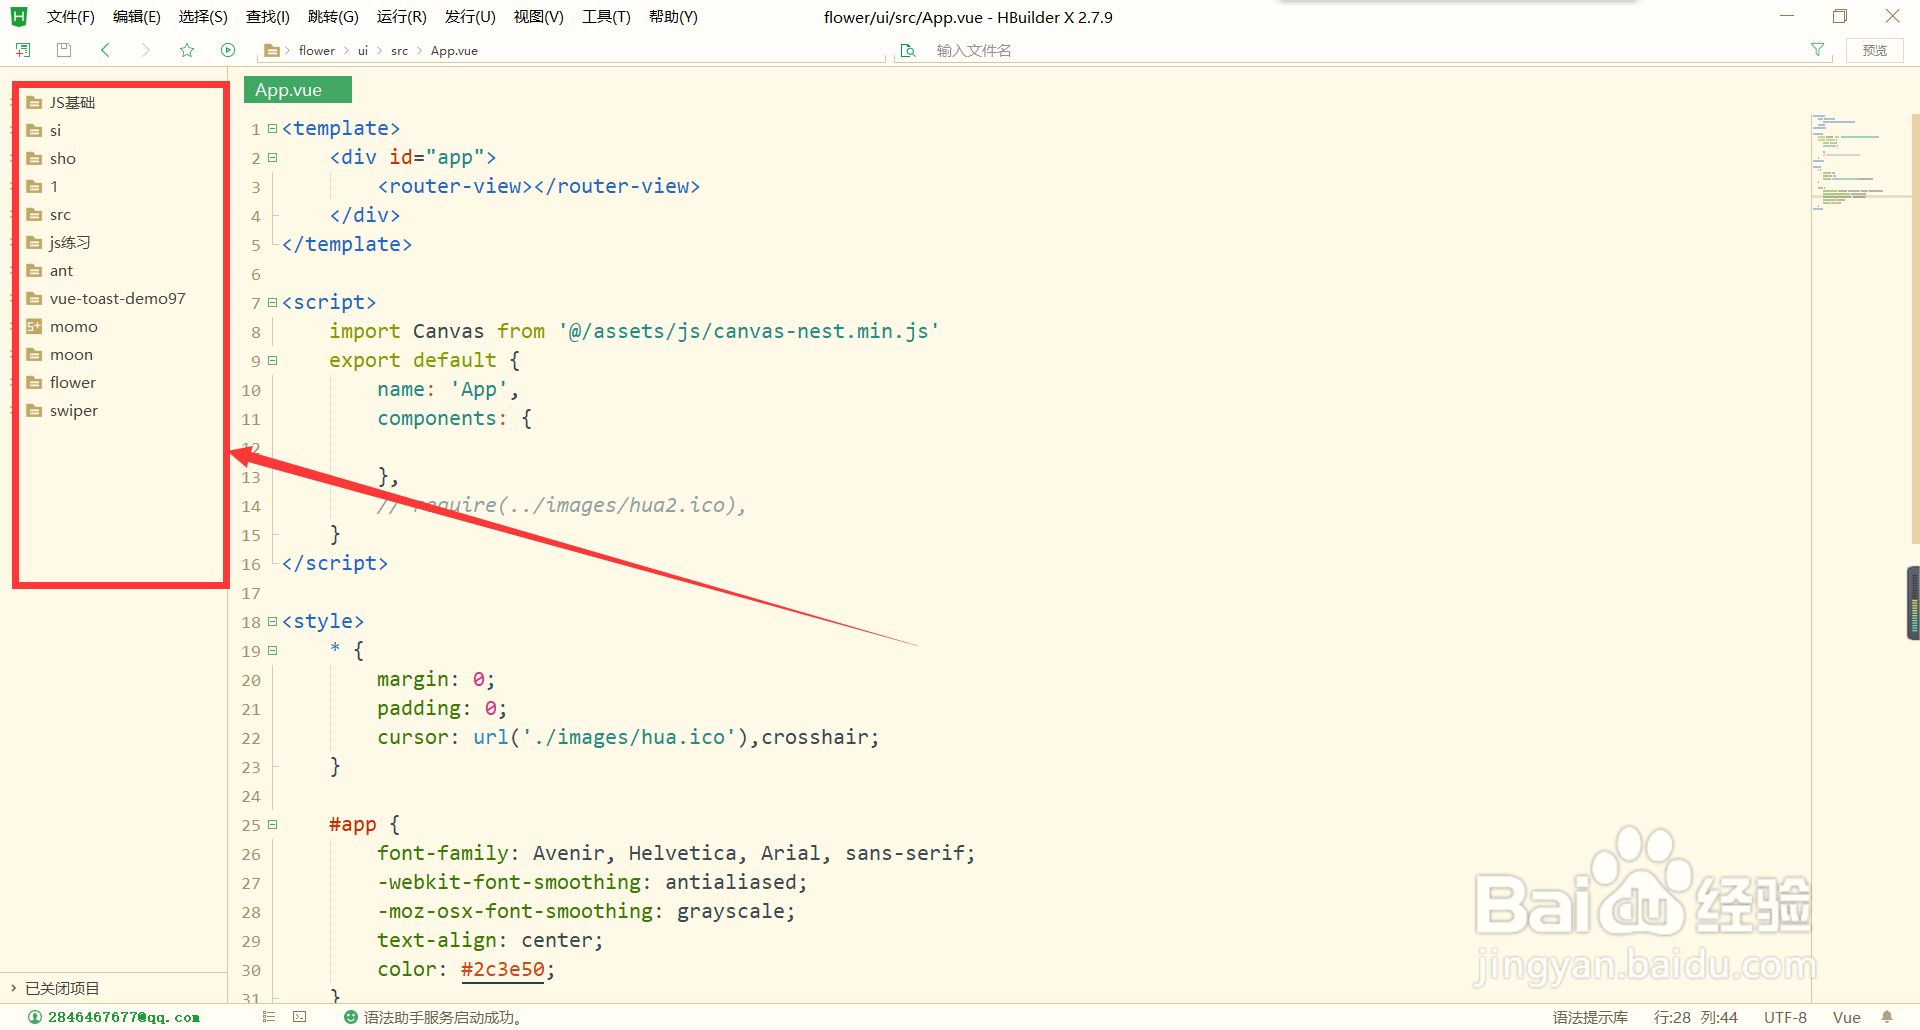
Task: Collapse the #app rule block at line 25
Action: point(272,825)
